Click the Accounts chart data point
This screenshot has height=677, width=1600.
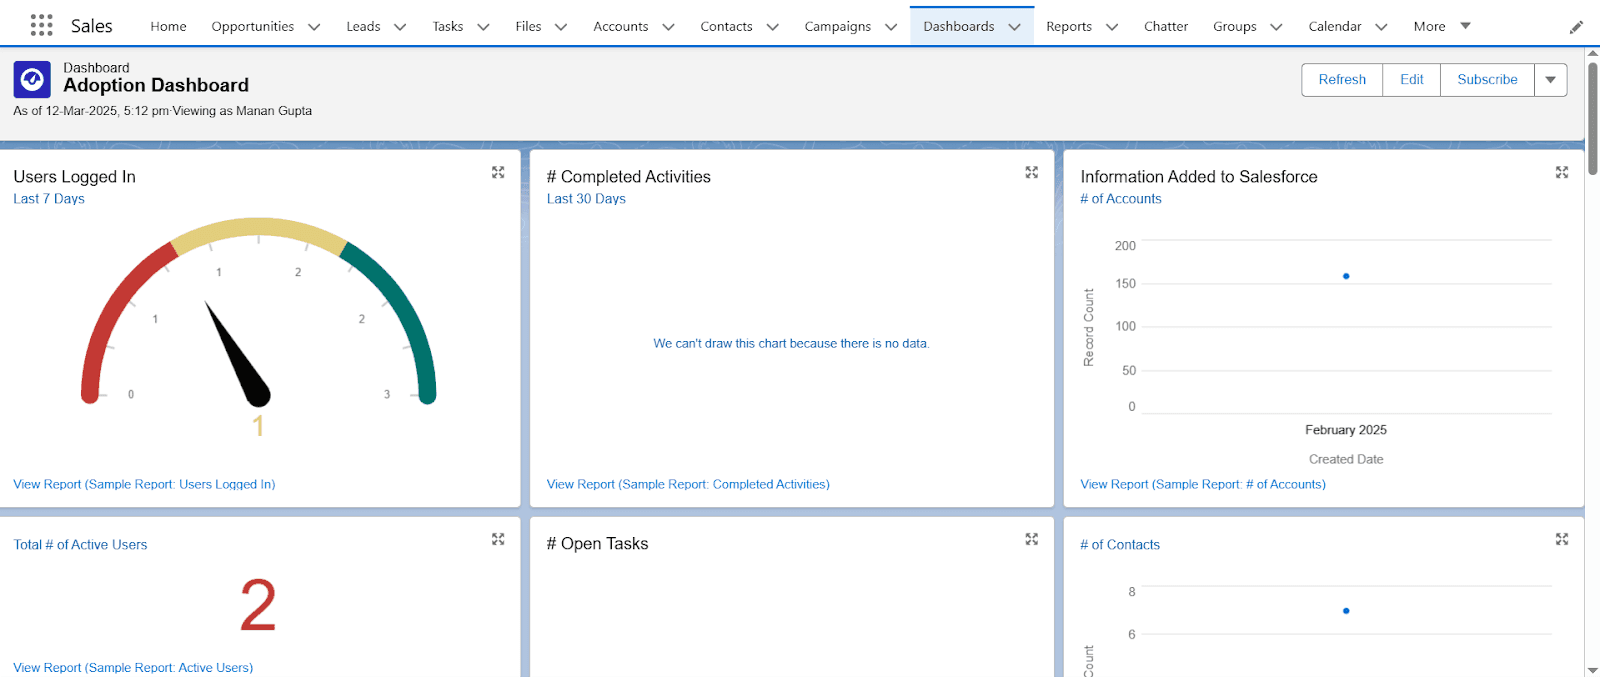[1346, 276]
